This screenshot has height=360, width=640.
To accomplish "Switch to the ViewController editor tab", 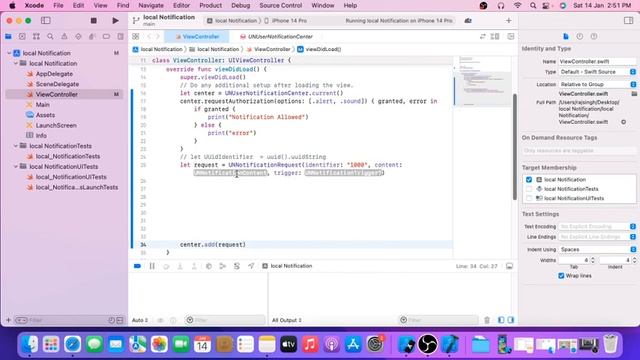I will point(197,36).
